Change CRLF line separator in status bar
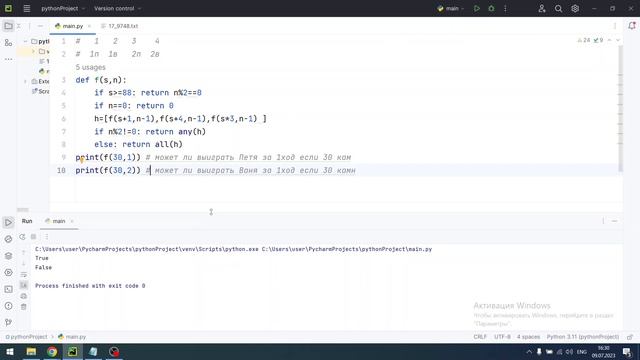The height and width of the screenshot is (360, 640). (480, 337)
